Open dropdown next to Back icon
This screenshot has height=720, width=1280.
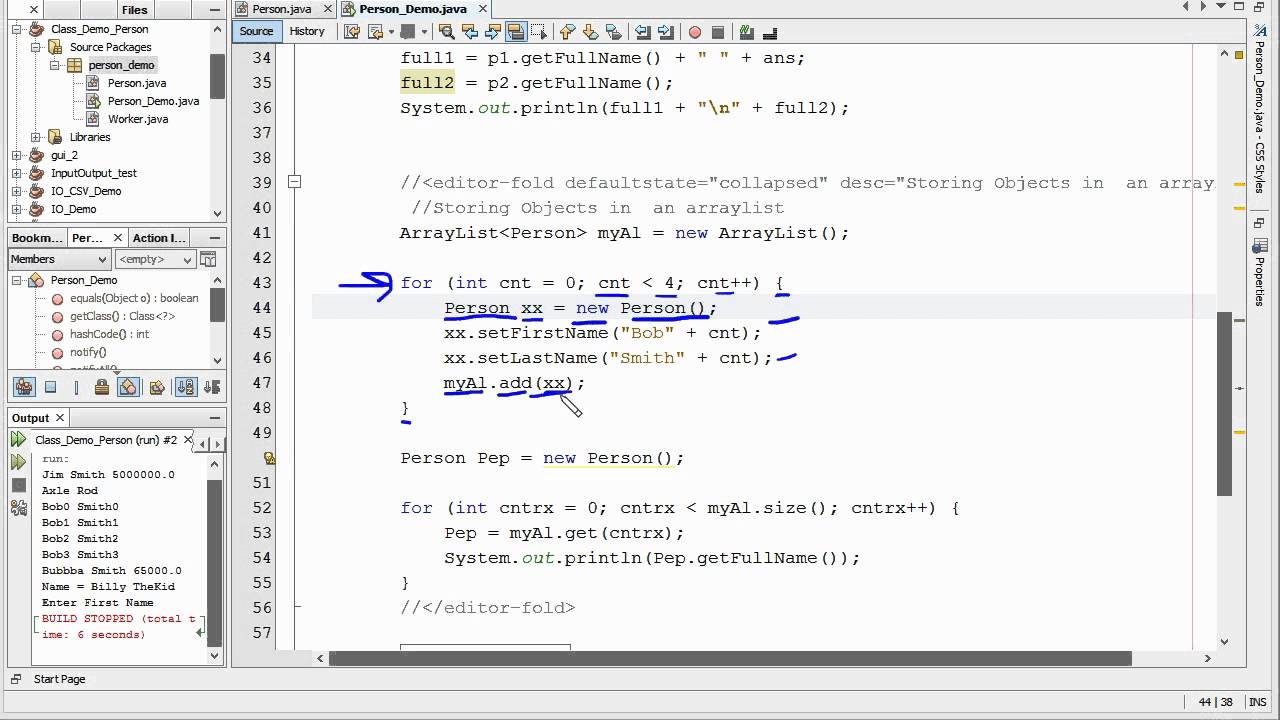(x=391, y=31)
